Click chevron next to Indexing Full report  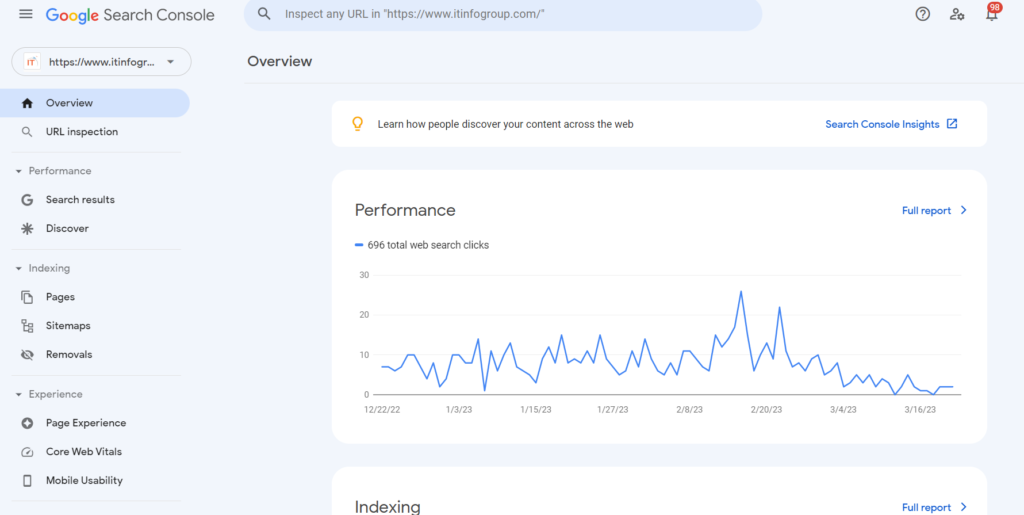point(963,507)
